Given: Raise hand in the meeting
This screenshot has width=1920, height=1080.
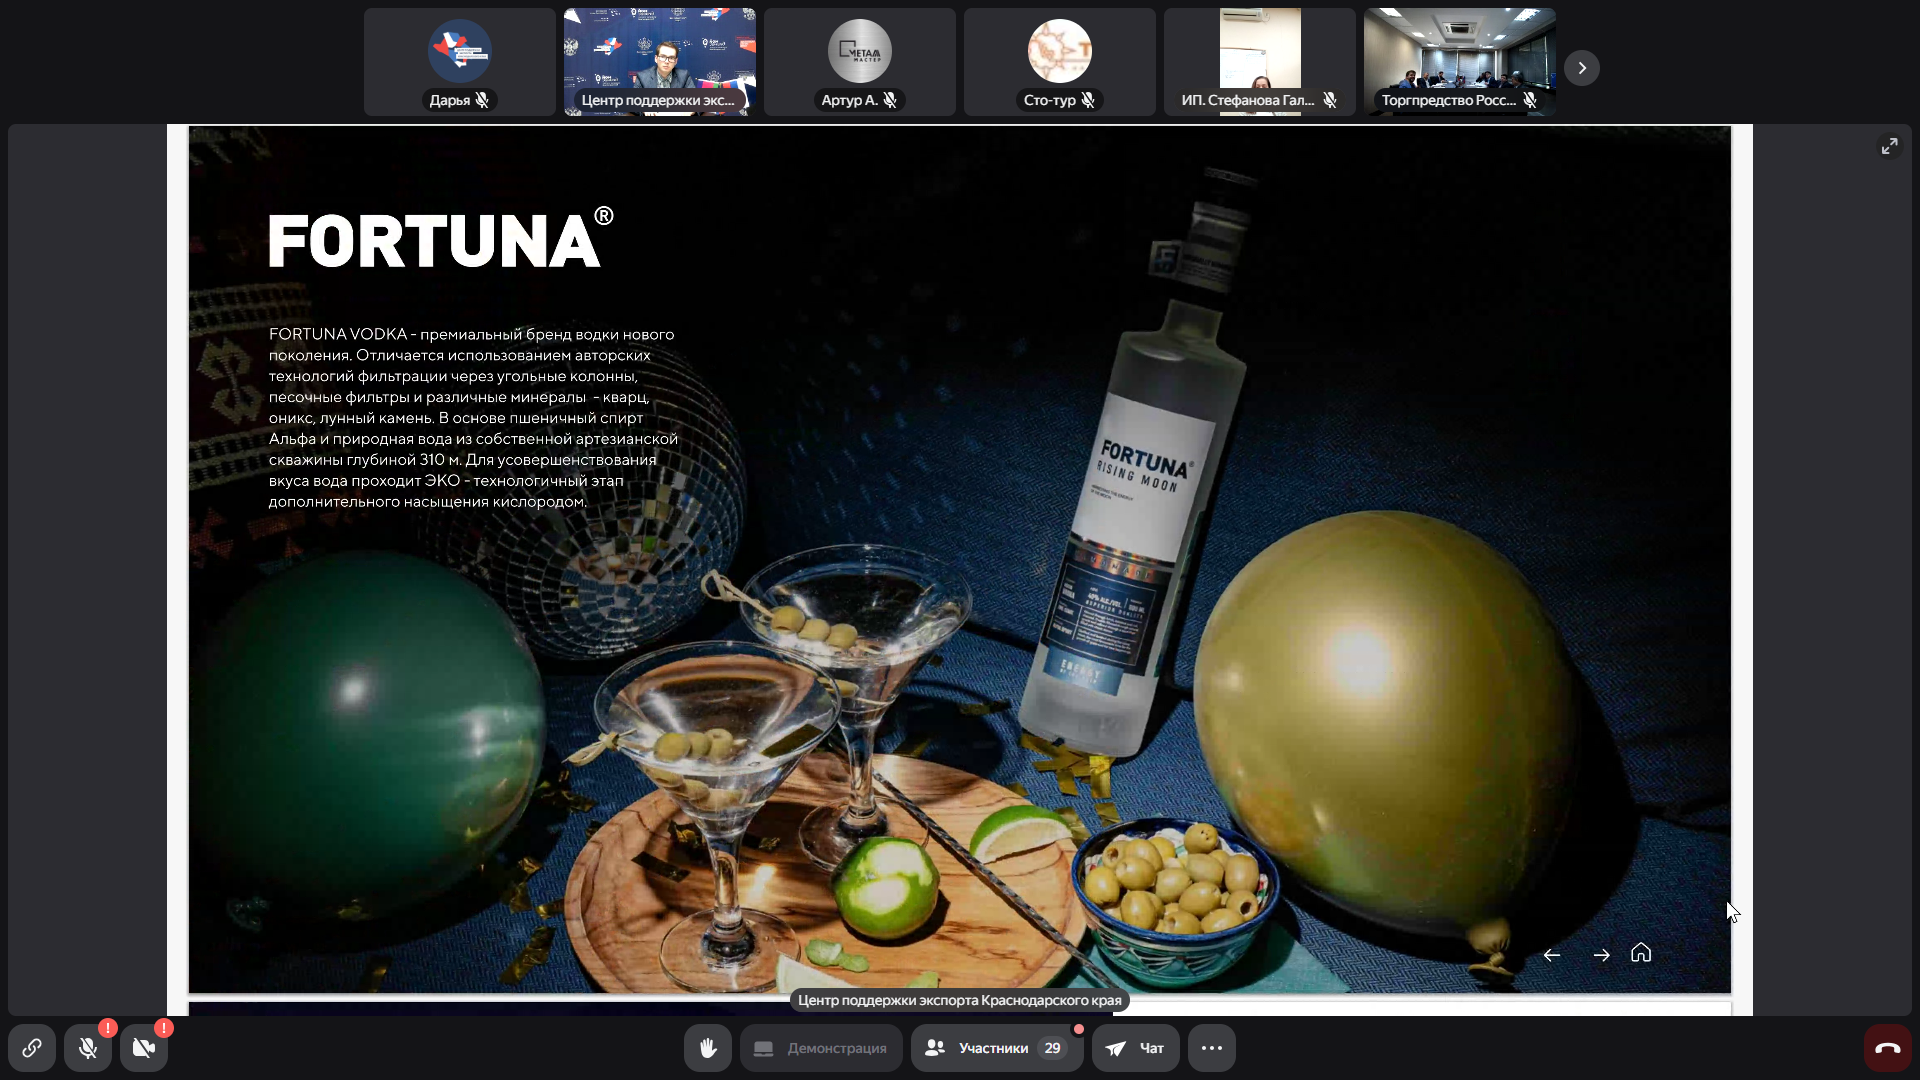Looking at the screenshot, I should coord(708,1048).
